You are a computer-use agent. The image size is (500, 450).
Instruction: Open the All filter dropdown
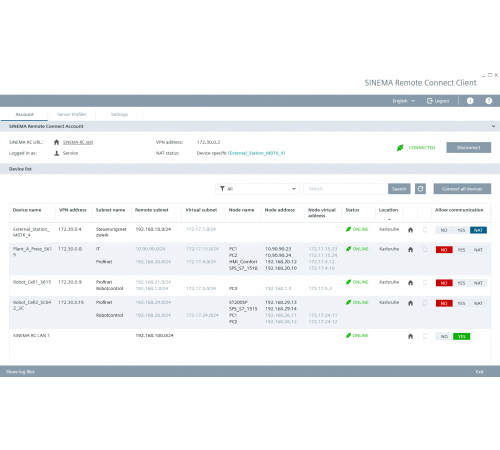pos(258,189)
